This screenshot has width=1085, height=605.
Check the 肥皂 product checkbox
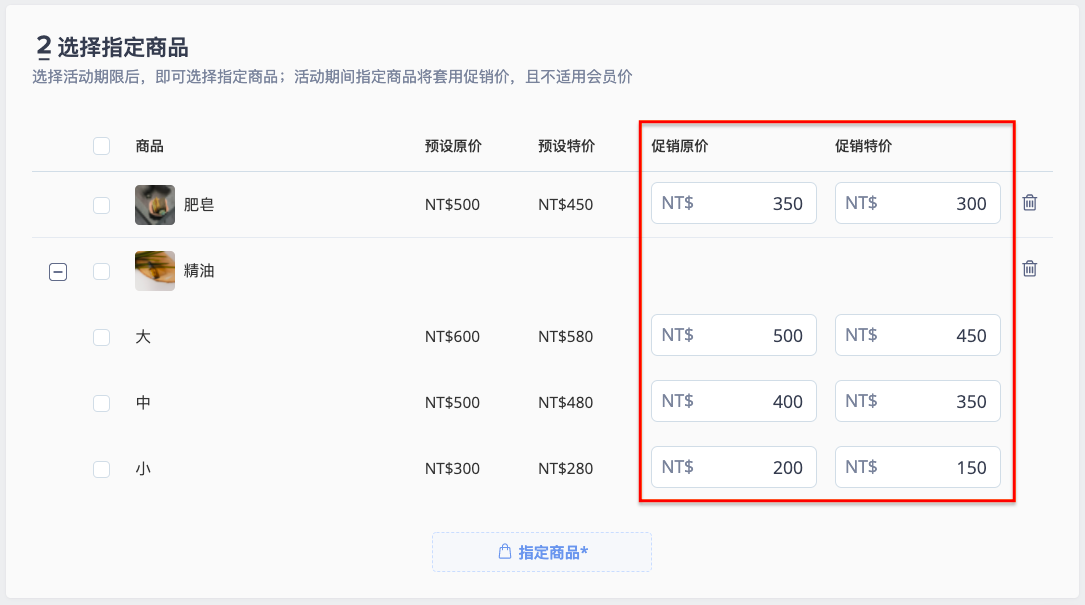[102, 205]
